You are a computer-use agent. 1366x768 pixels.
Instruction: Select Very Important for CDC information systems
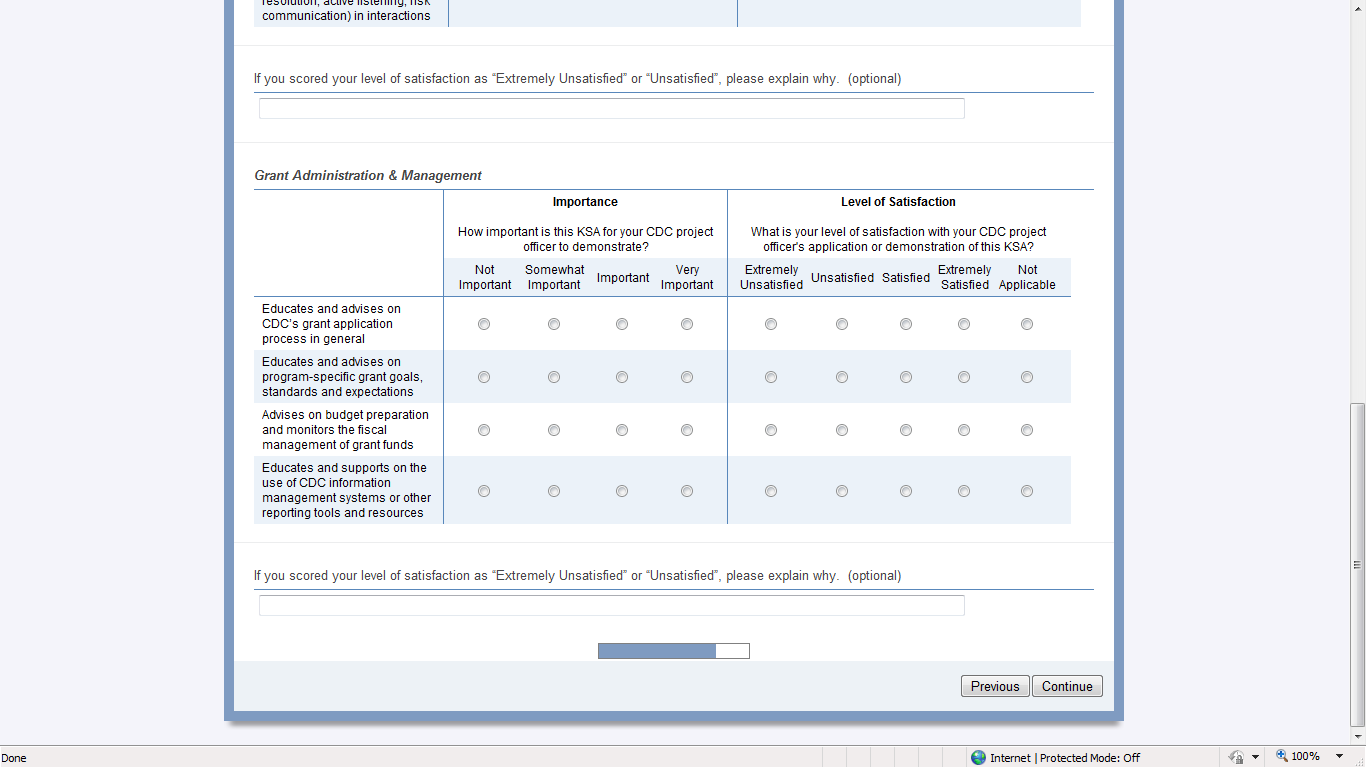[x=687, y=491]
